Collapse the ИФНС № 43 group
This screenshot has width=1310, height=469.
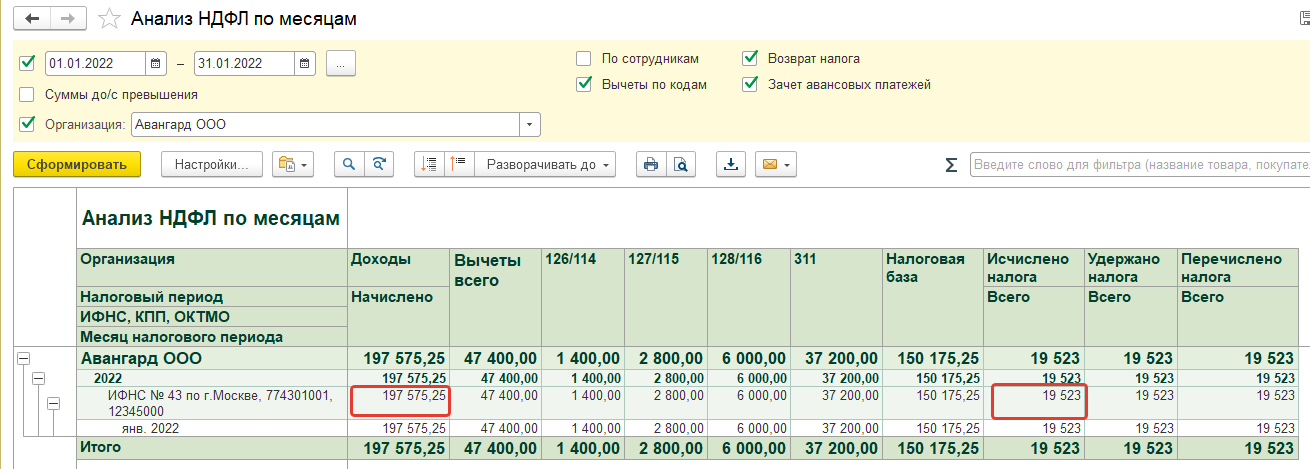tap(54, 403)
